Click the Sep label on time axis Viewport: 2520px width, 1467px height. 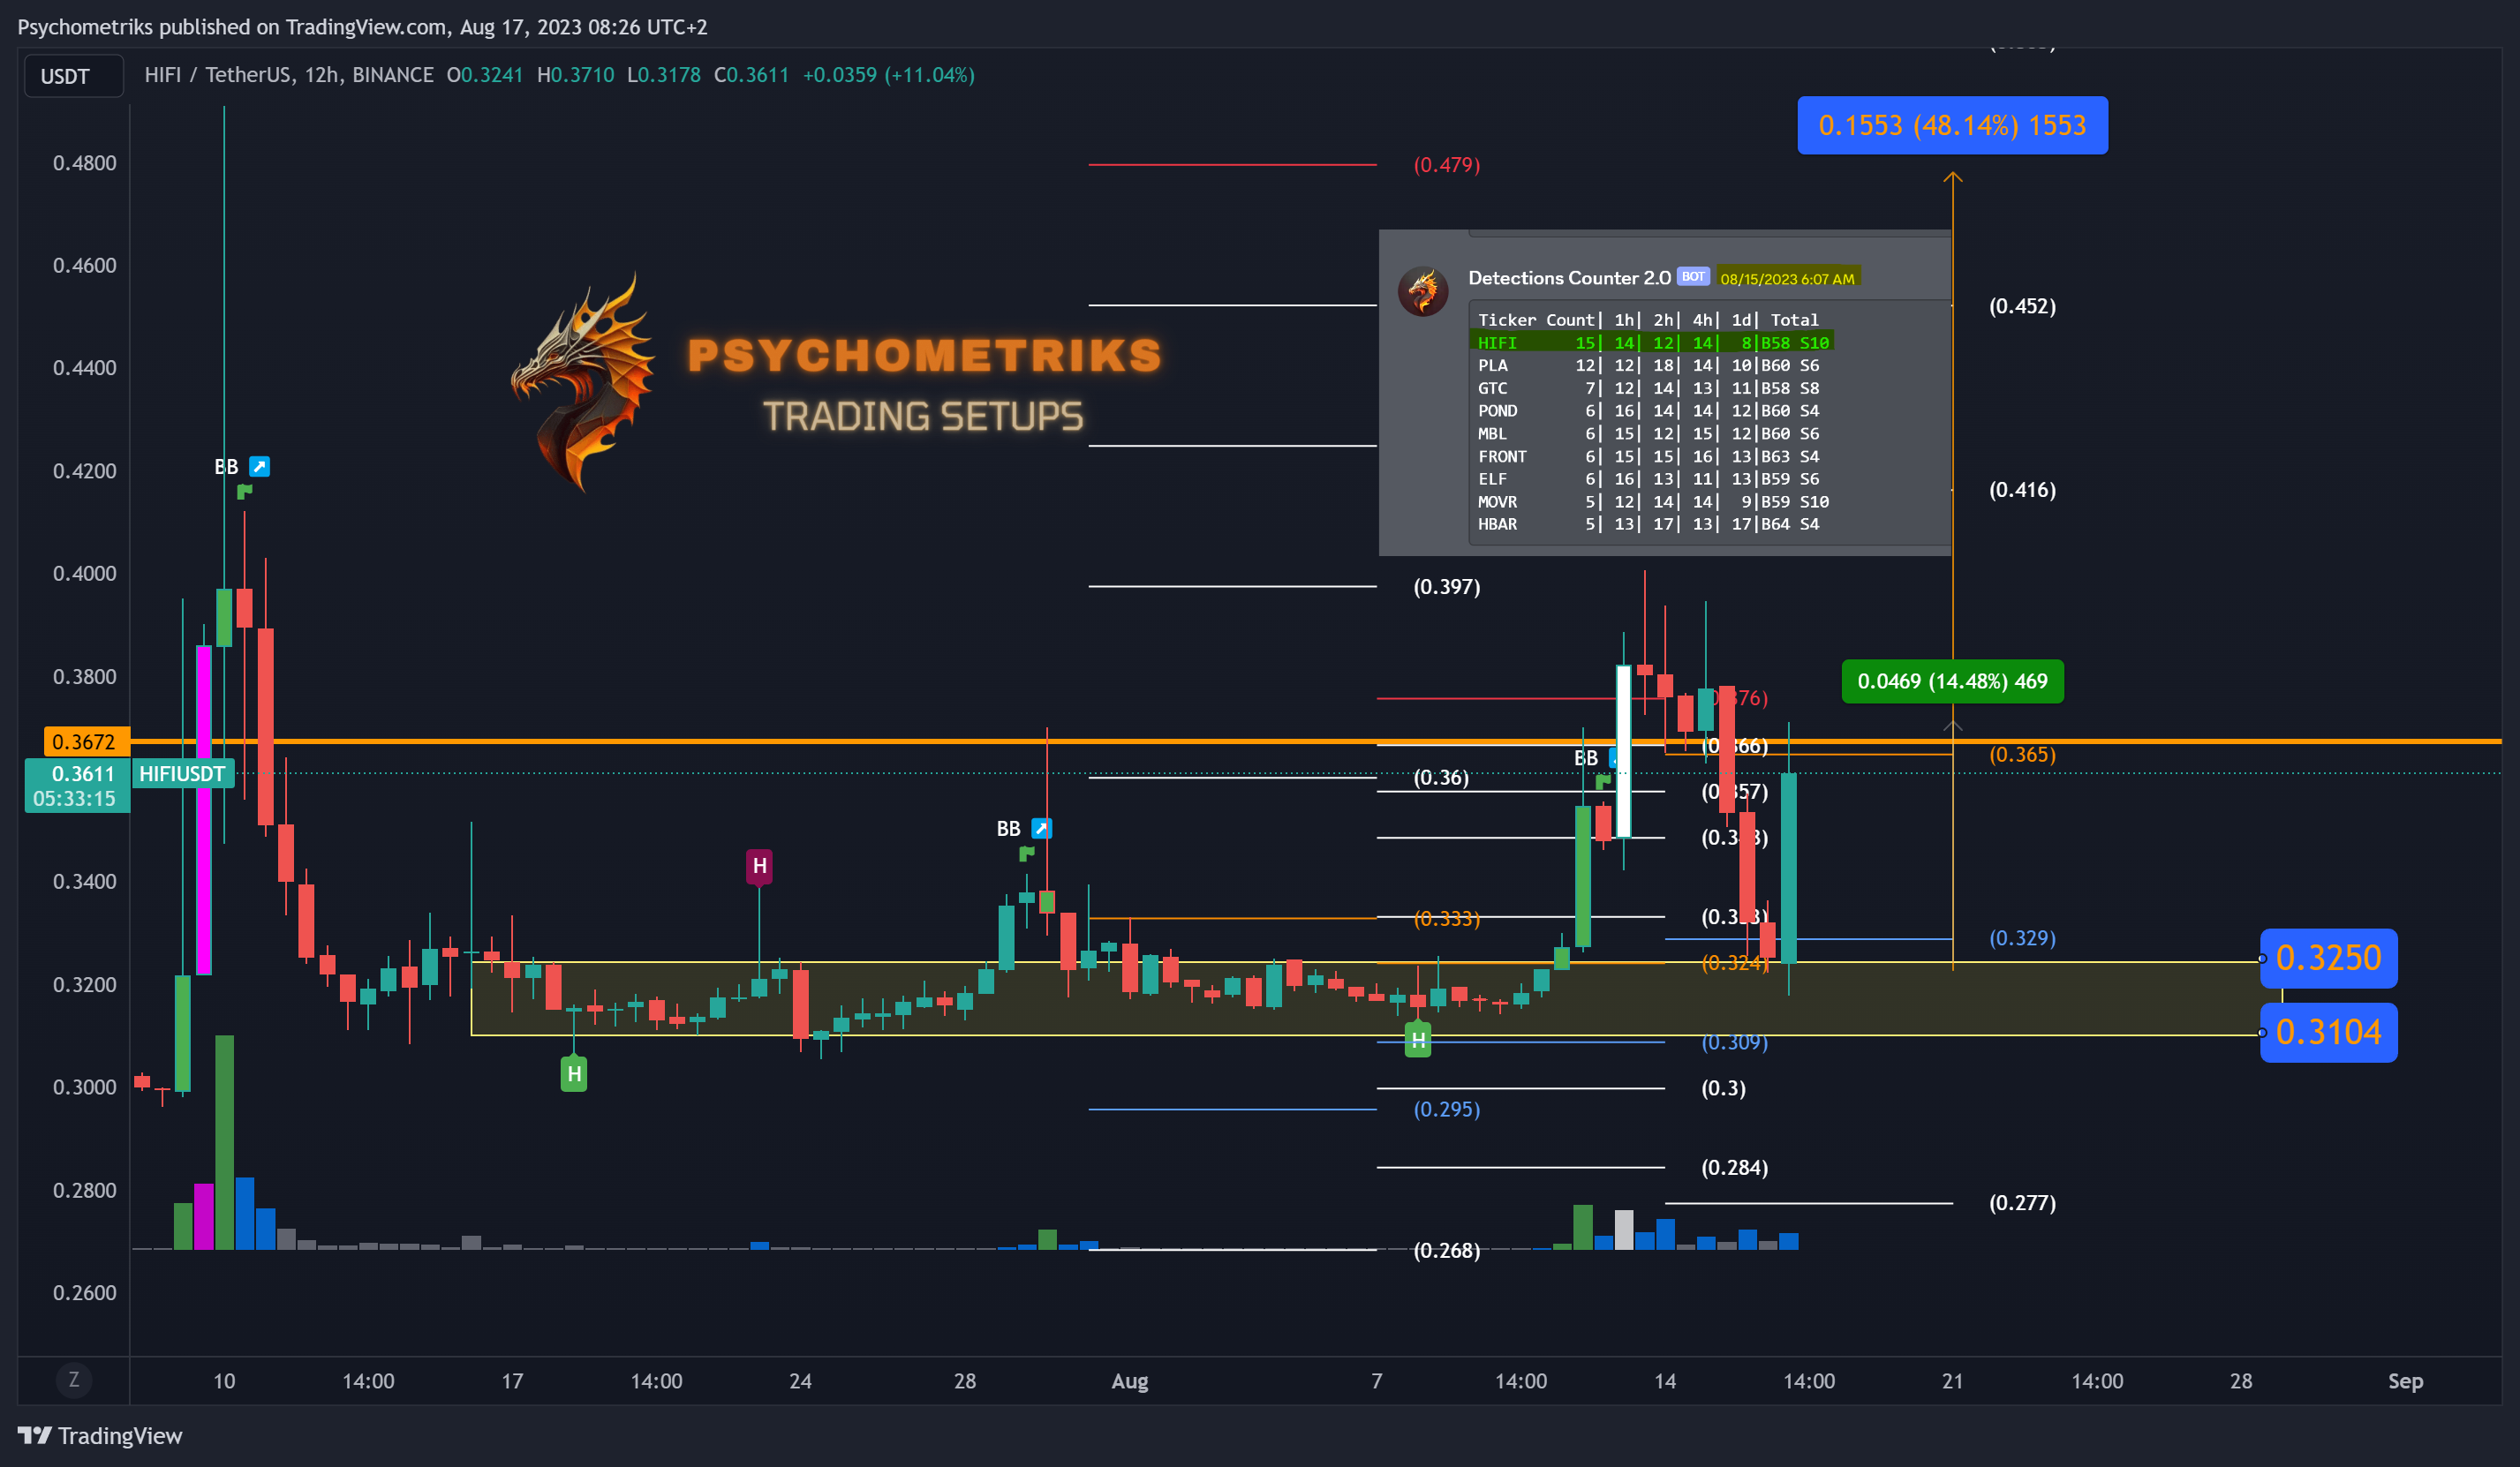coord(2405,1381)
